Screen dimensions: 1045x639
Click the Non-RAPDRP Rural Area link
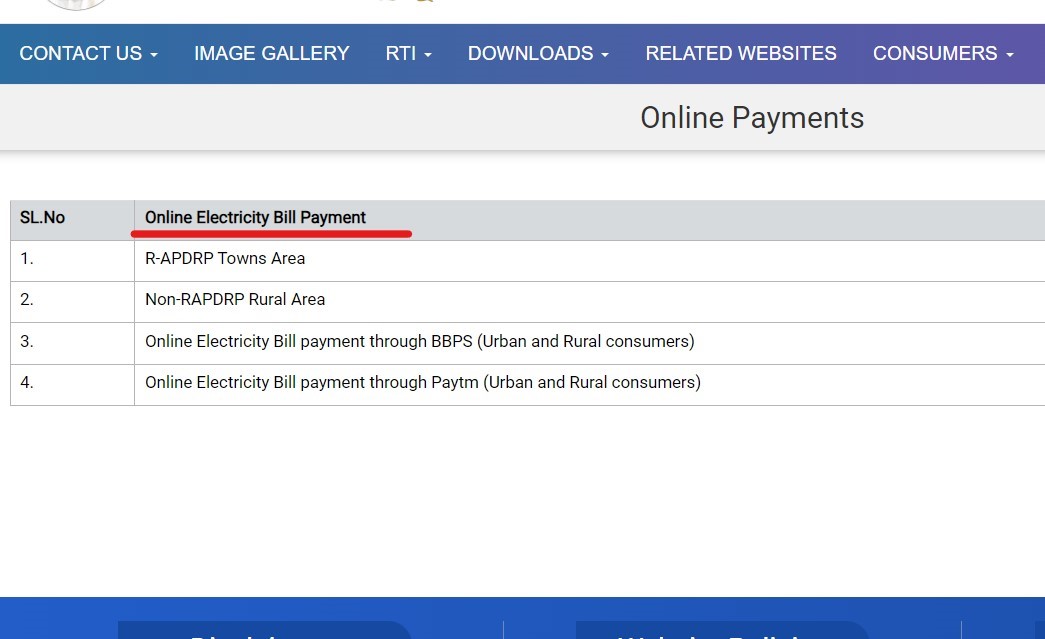(235, 299)
